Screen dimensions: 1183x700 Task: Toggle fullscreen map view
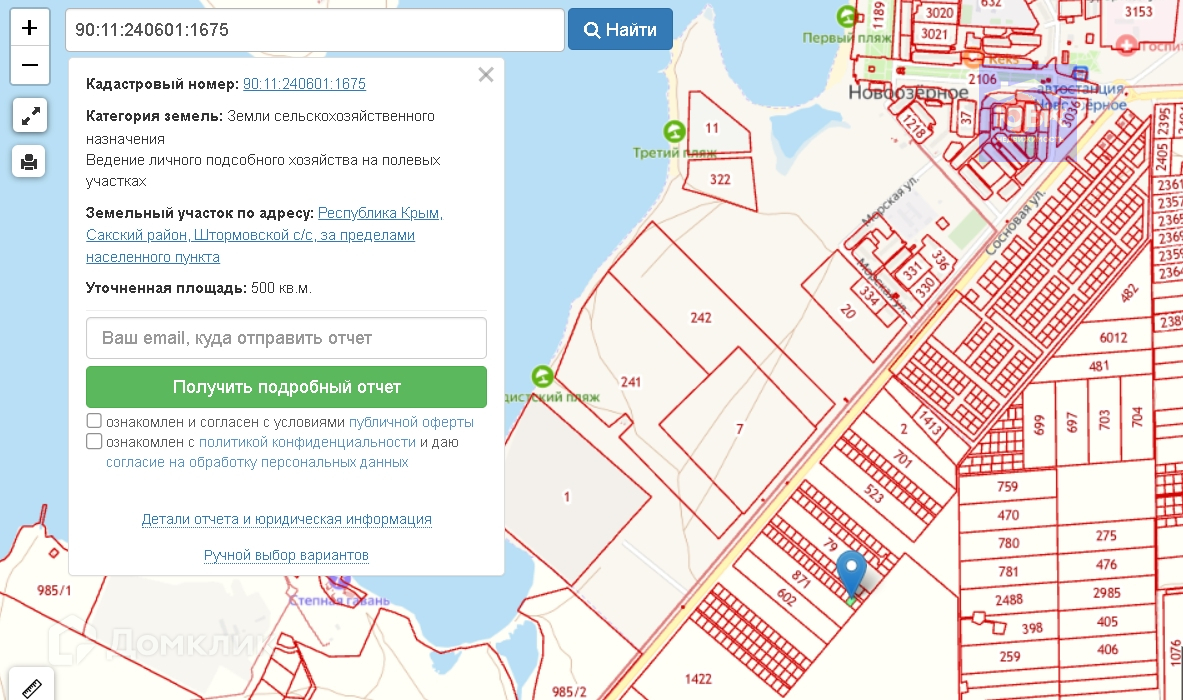tap(30, 115)
